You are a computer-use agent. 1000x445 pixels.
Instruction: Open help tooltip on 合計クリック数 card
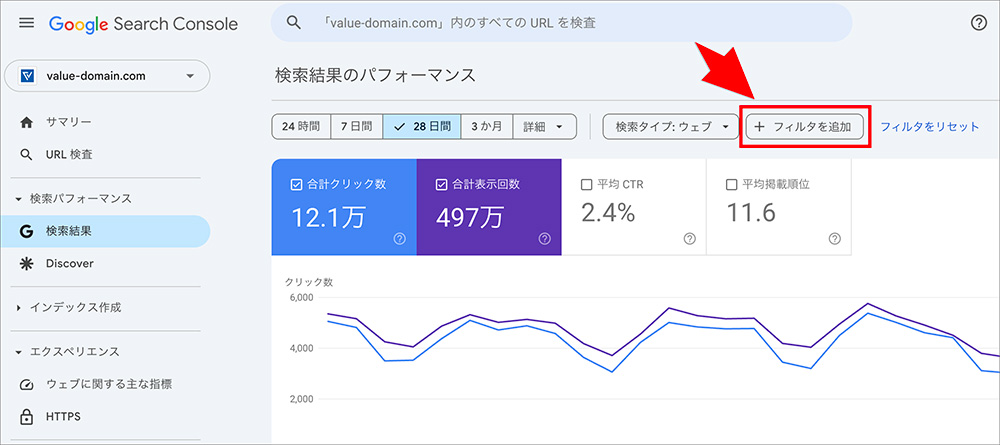tap(399, 238)
